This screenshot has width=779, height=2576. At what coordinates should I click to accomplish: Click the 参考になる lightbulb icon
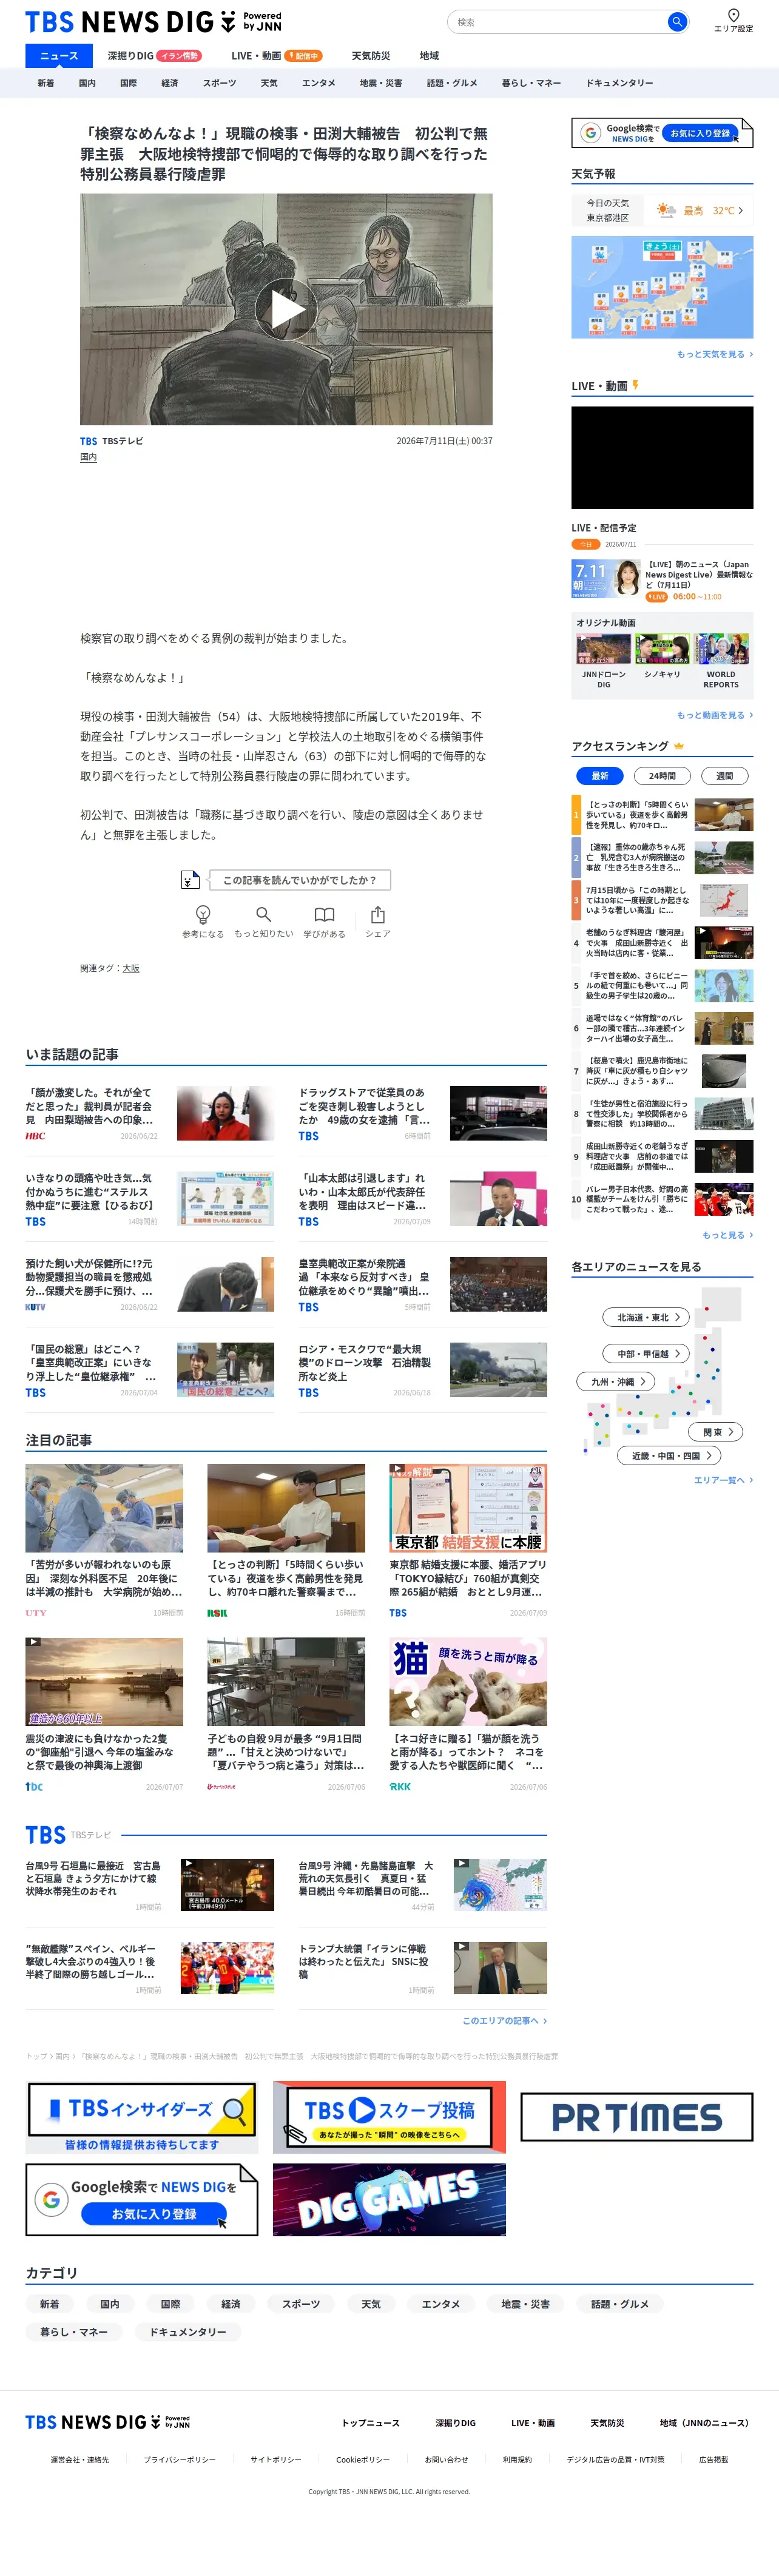point(203,914)
